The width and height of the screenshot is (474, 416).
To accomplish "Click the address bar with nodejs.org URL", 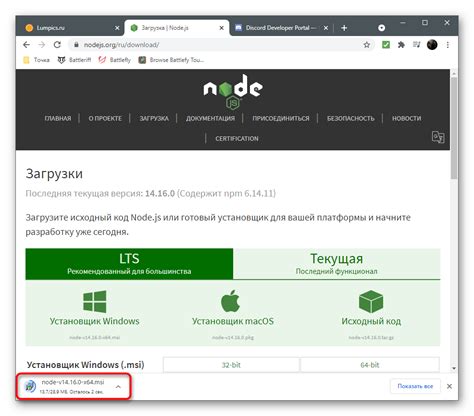I will coord(220,45).
